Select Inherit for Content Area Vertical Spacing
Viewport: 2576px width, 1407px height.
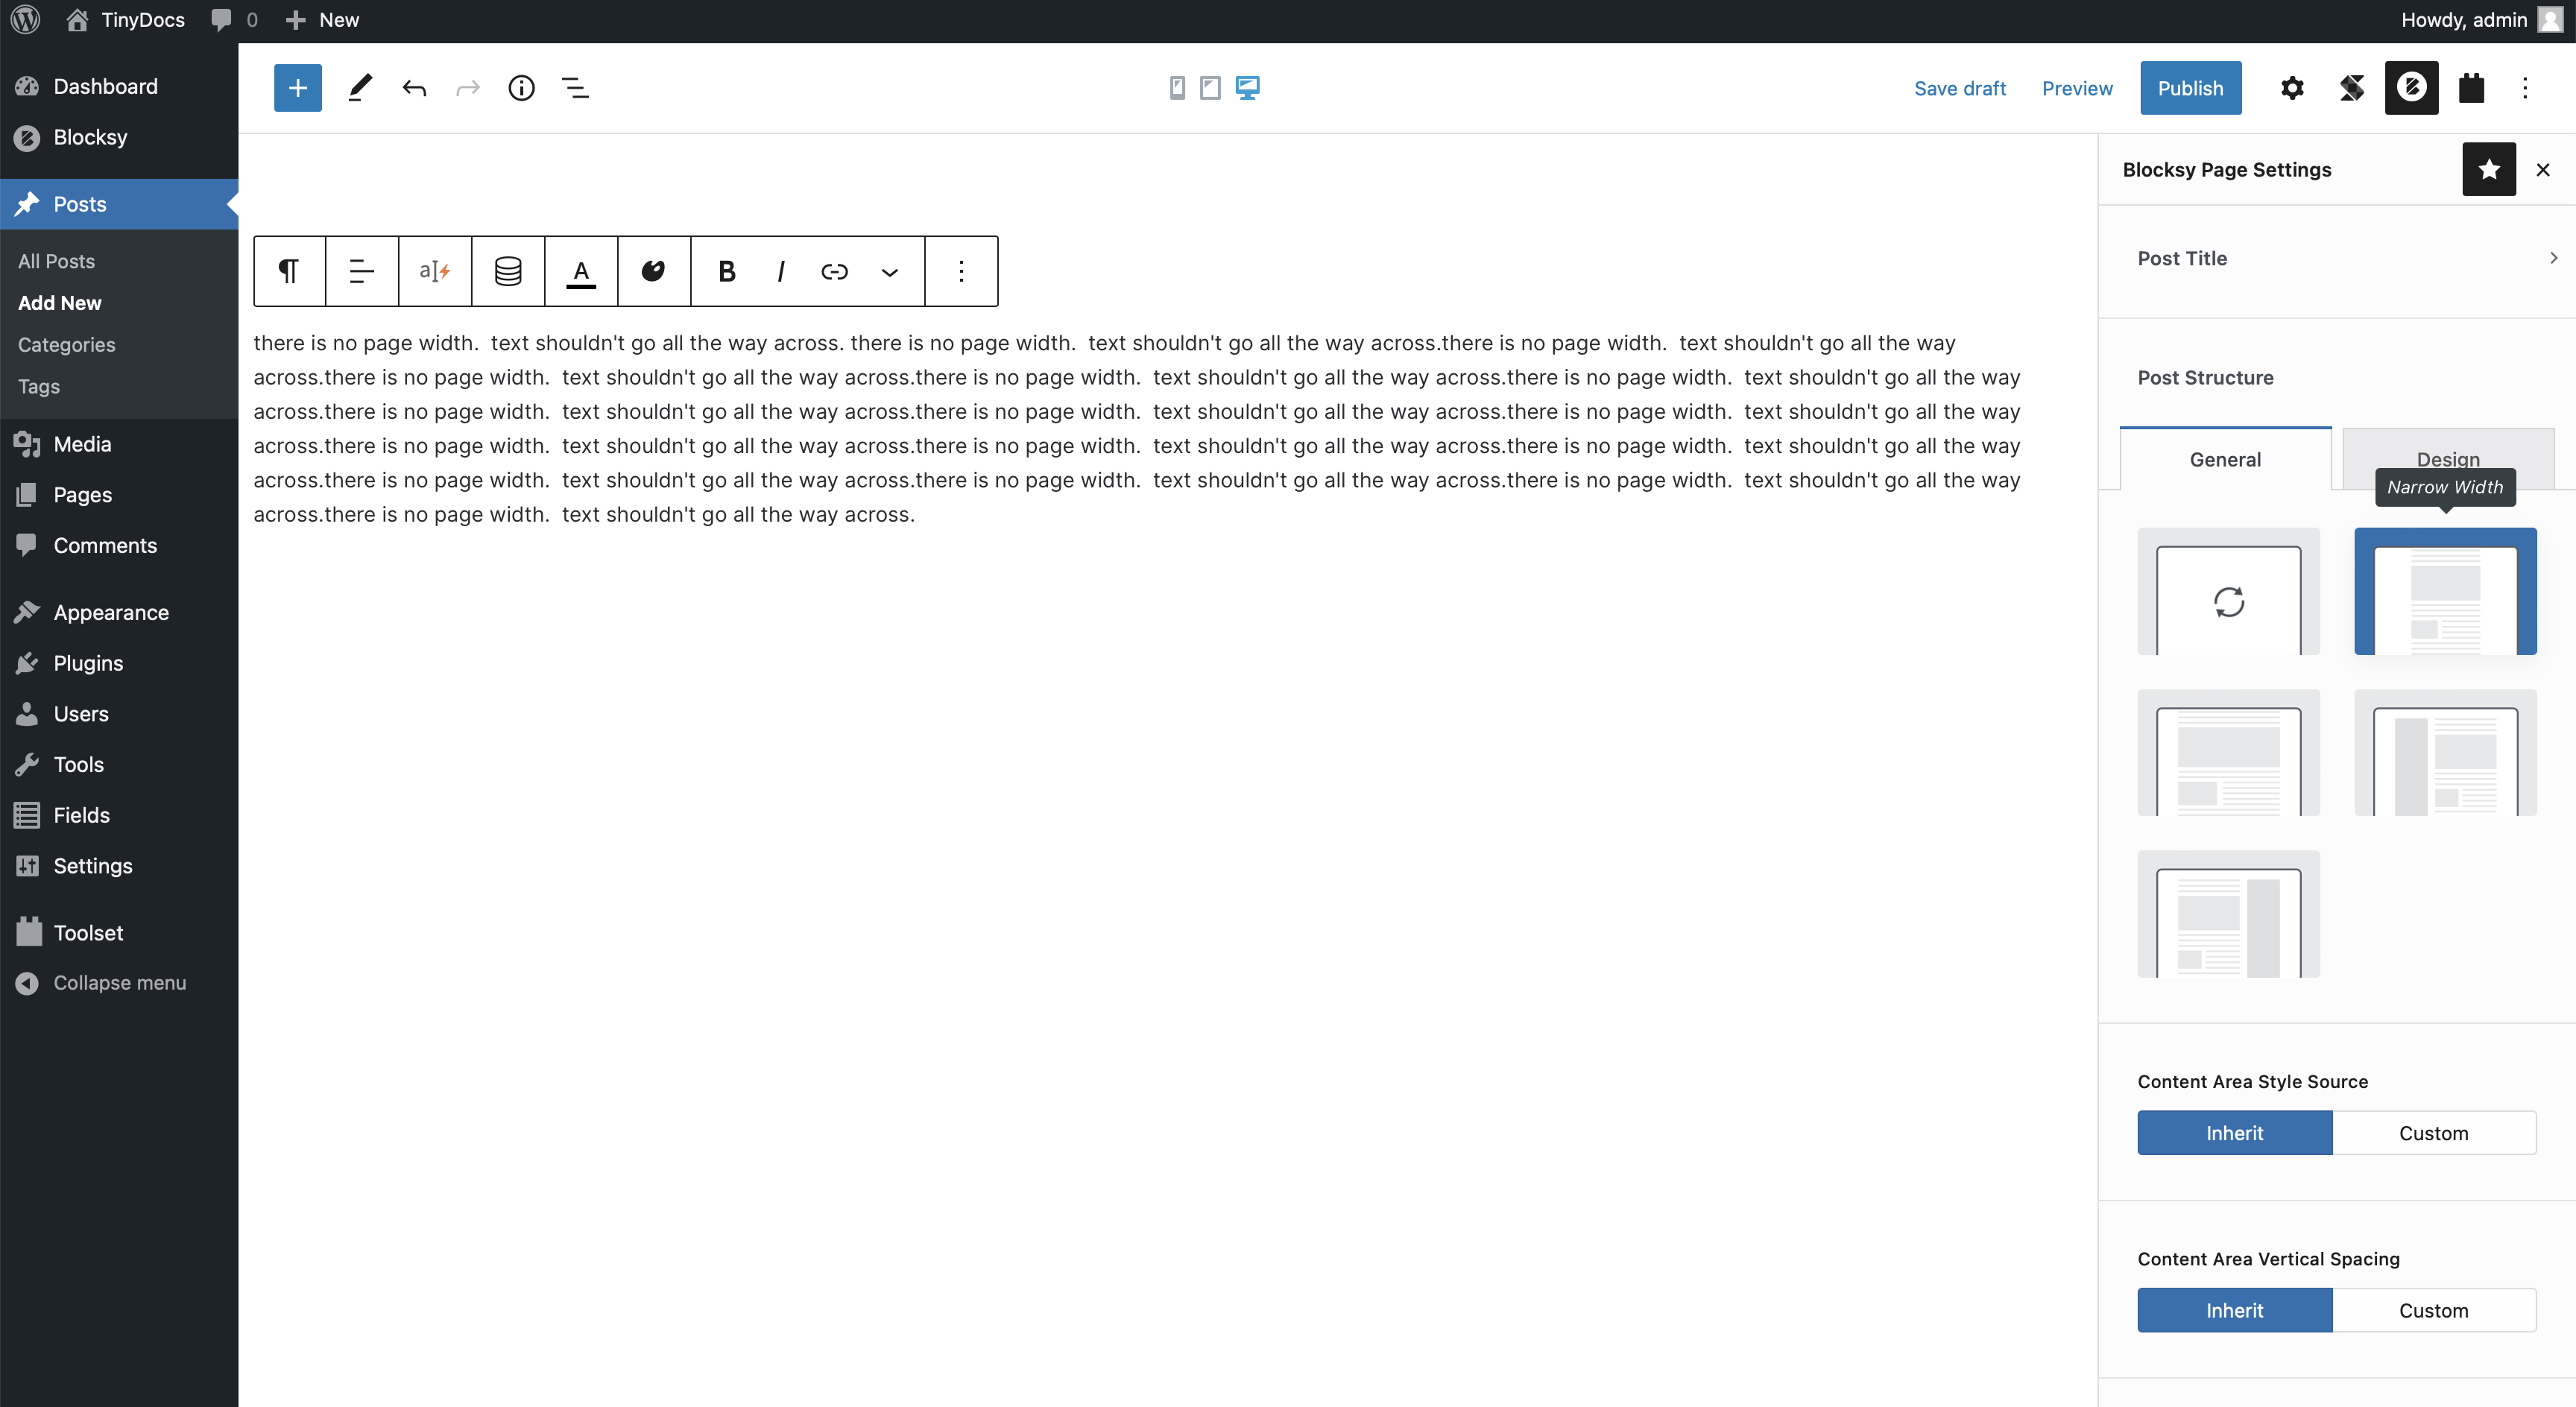[x=2234, y=1310]
